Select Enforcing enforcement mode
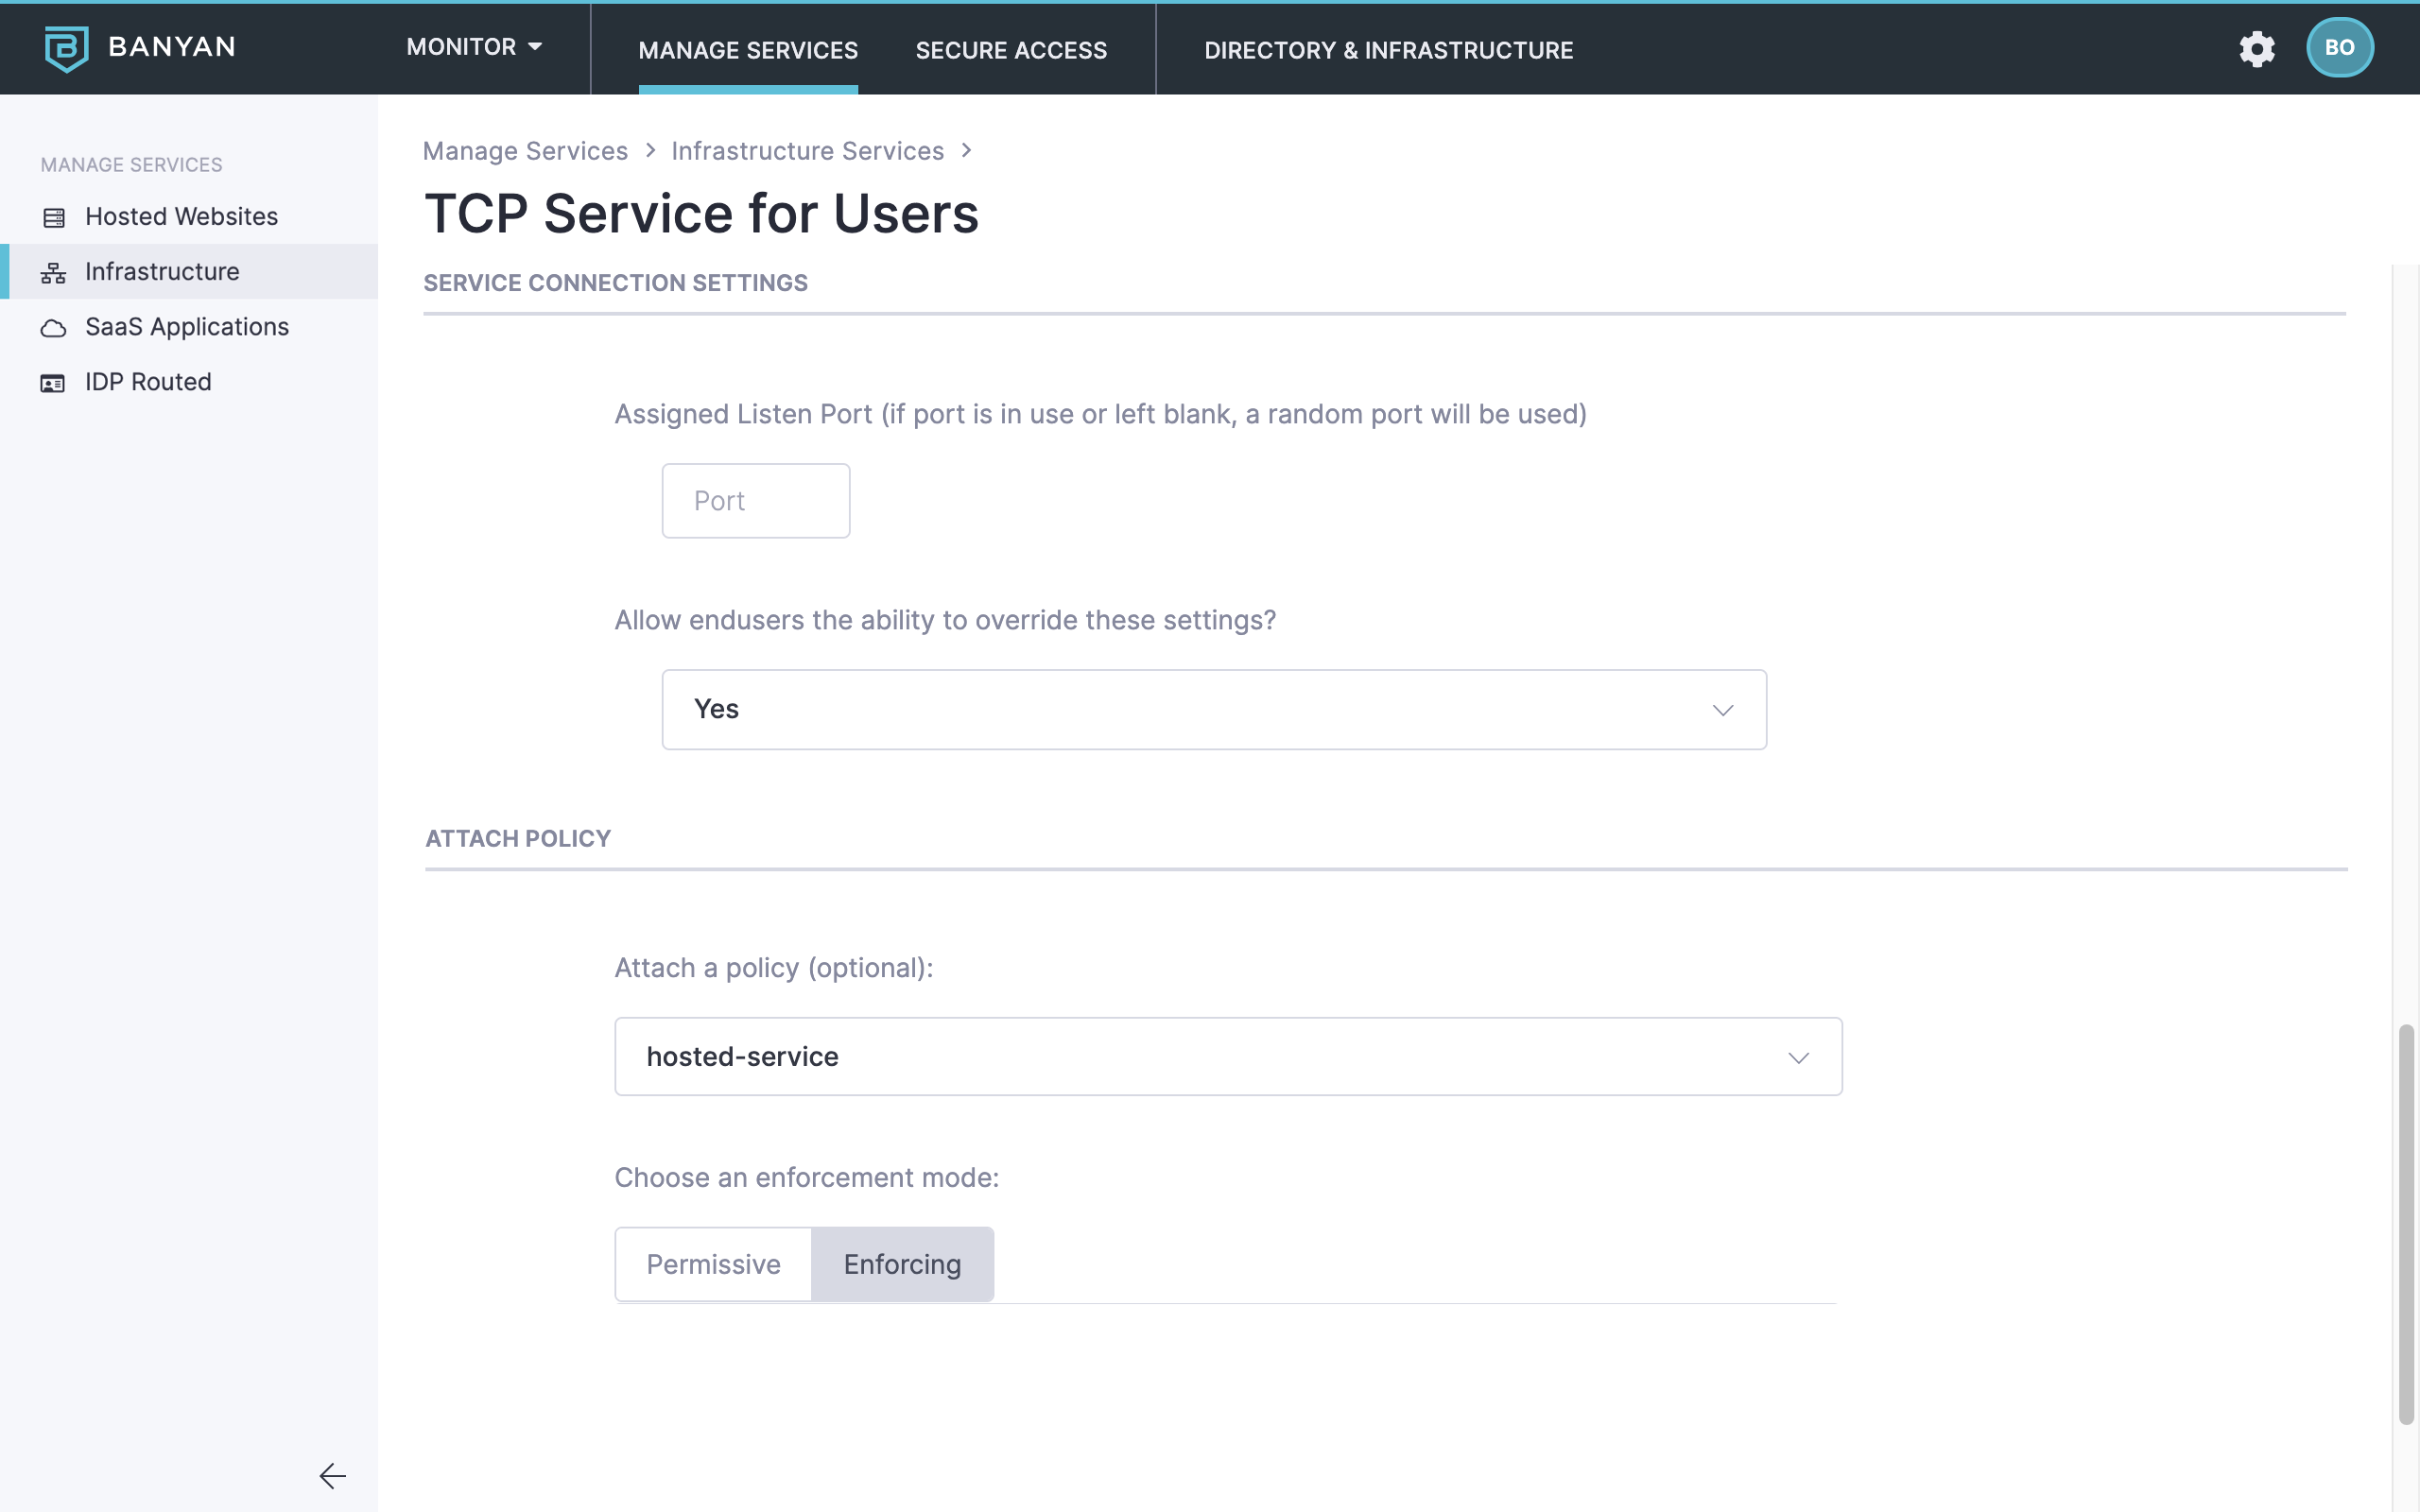This screenshot has height=1512, width=2420. (x=902, y=1264)
